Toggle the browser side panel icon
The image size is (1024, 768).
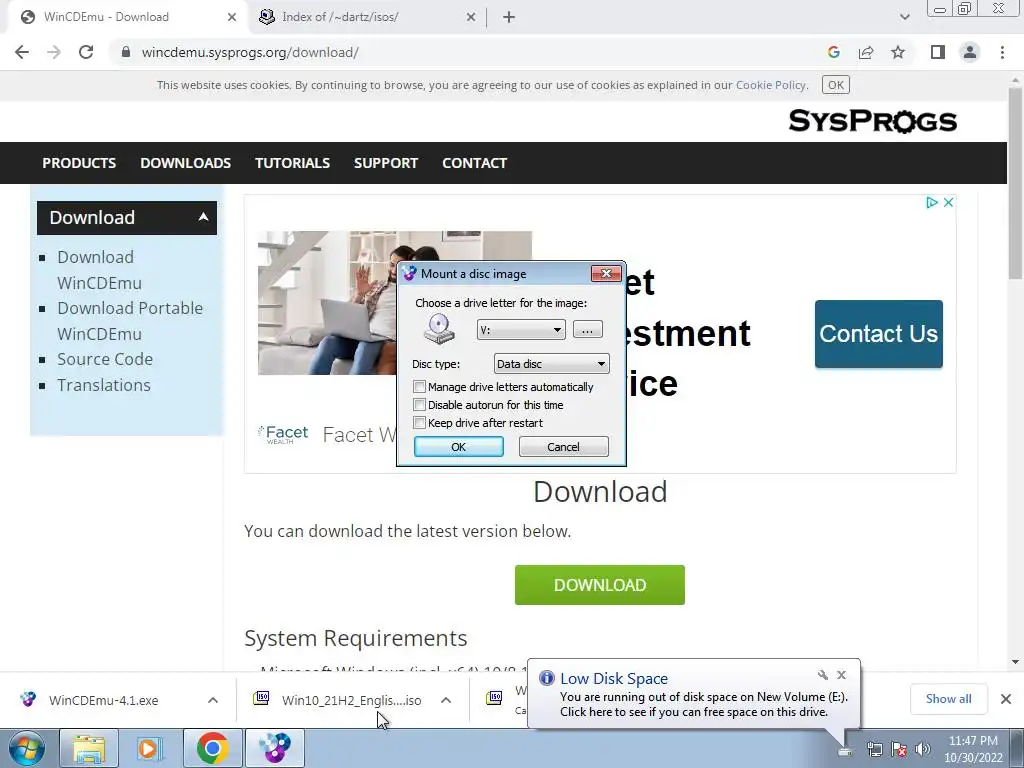[x=938, y=52]
